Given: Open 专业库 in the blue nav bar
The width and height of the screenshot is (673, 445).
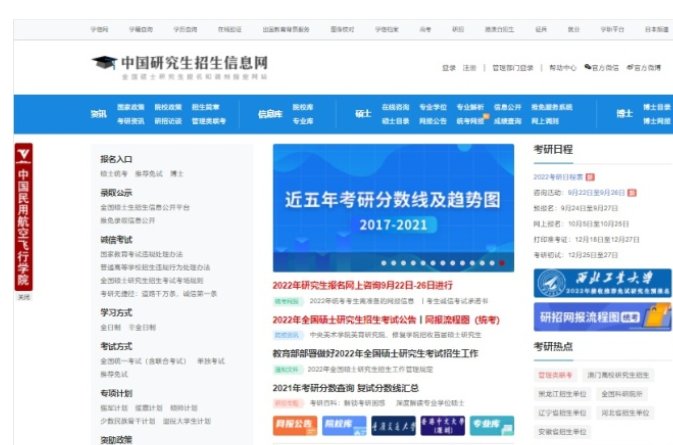Looking at the screenshot, I should point(303,121).
